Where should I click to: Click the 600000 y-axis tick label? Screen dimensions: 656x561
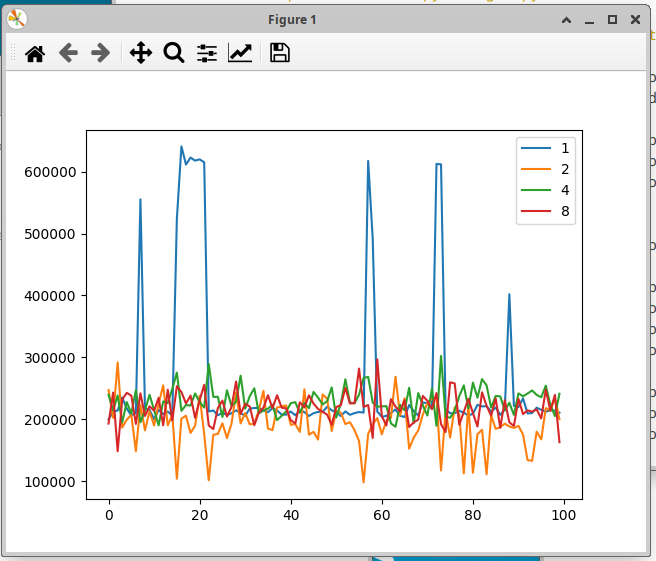[52, 172]
